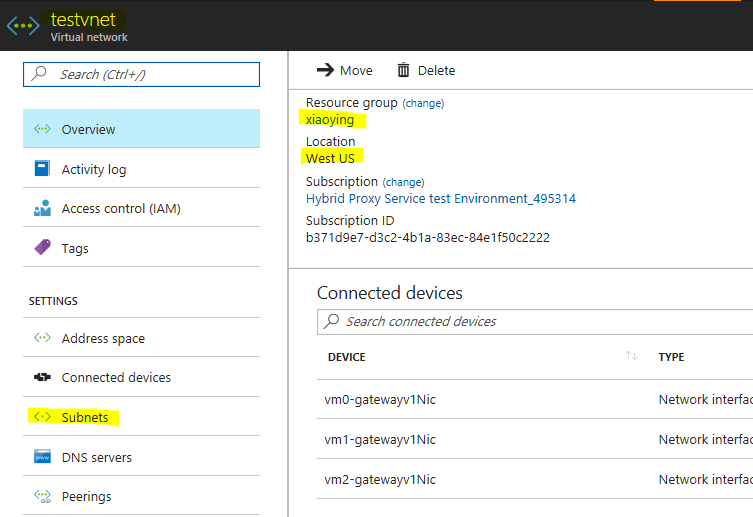Click the DNS servers www icon
The width and height of the screenshot is (753, 517).
coord(42,457)
